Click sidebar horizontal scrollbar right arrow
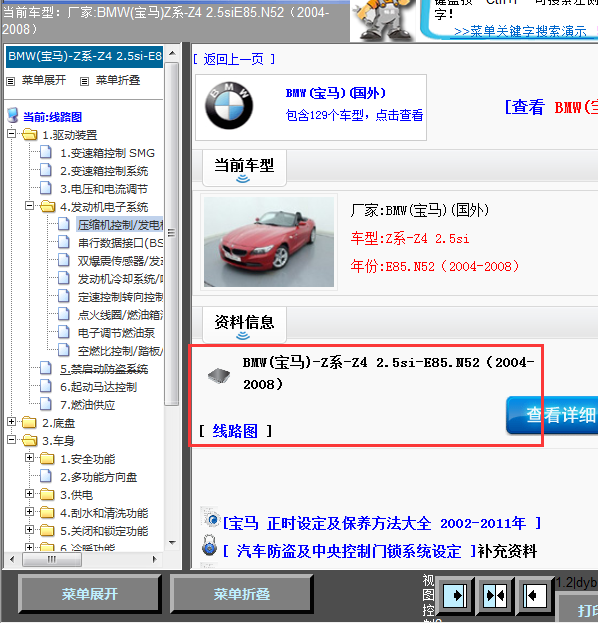The image size is (598, 624). coord(155,559)
